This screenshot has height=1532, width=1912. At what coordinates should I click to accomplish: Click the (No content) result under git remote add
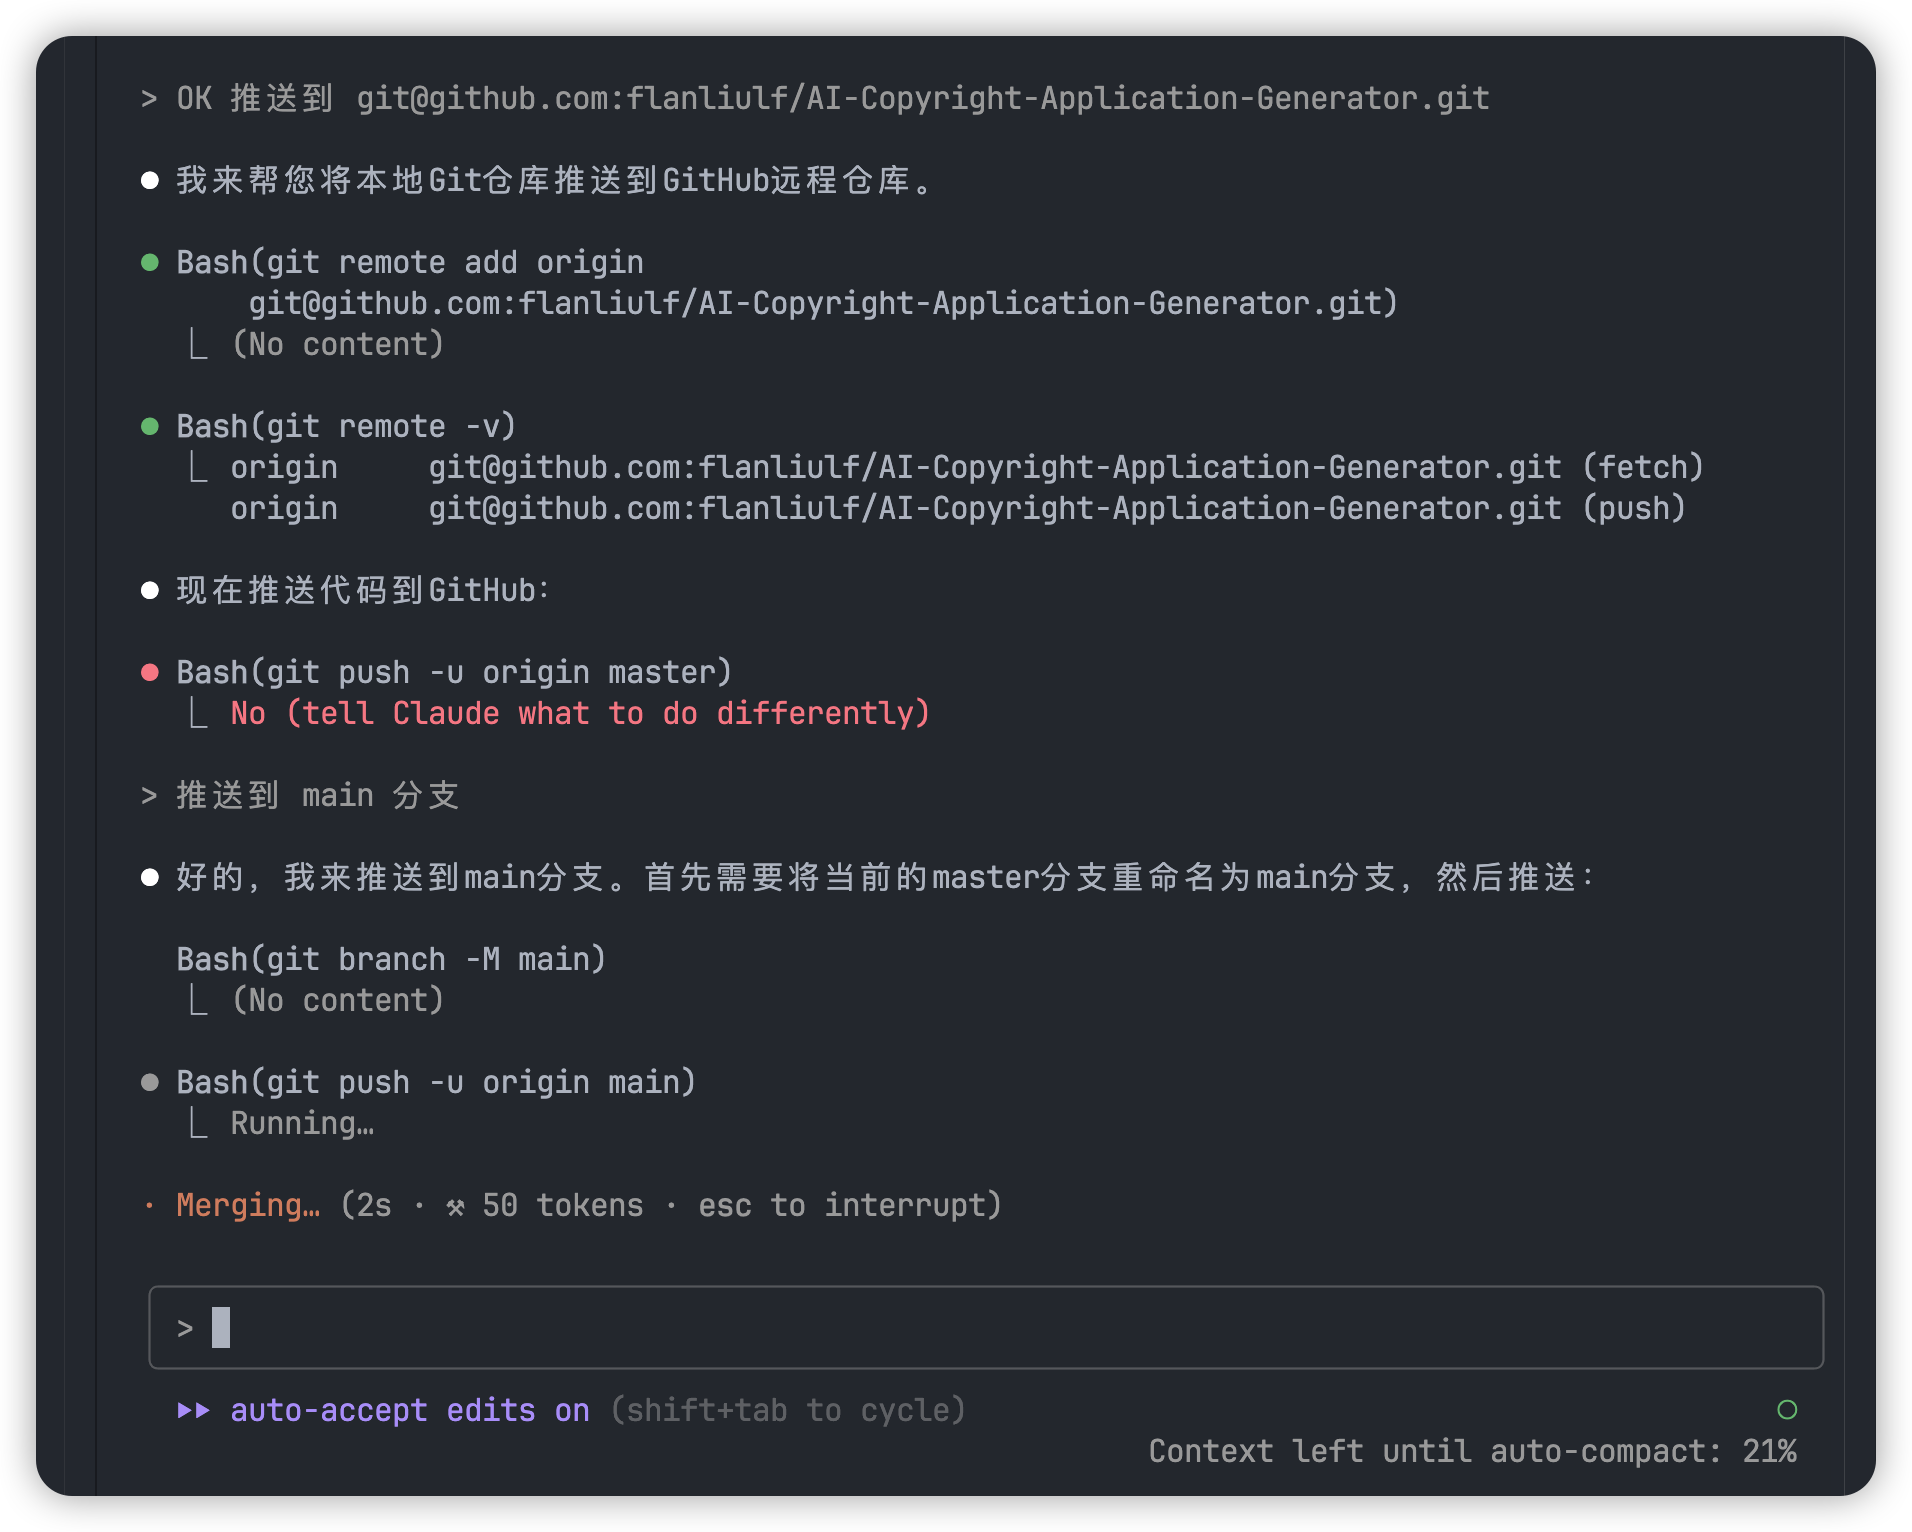coord(338,345)
